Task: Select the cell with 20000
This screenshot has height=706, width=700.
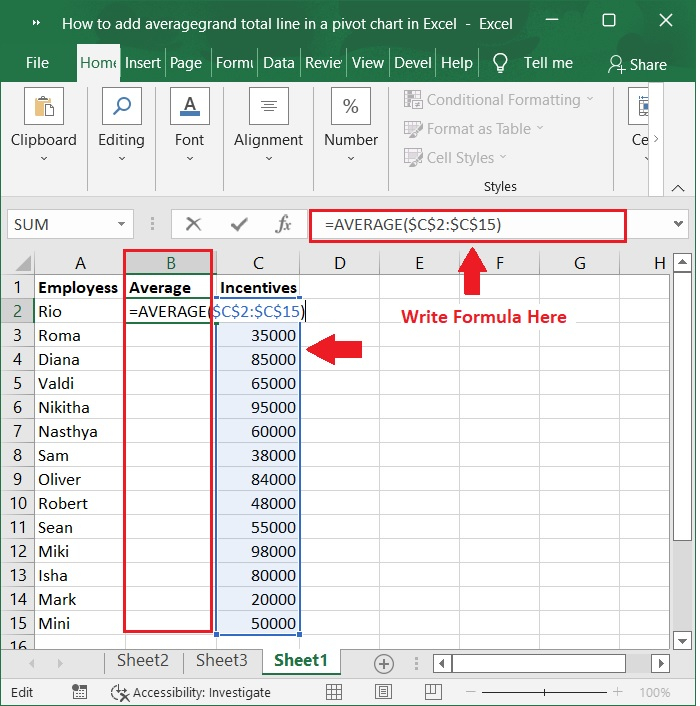Action: [258, 599]
